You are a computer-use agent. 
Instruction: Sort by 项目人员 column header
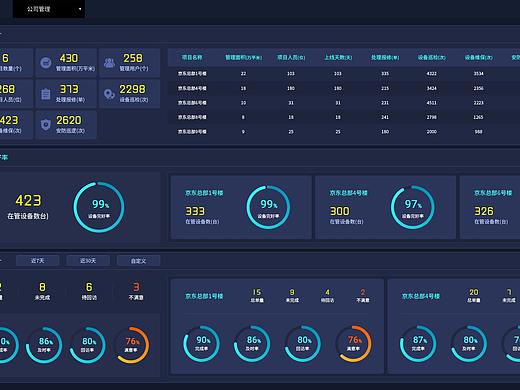pyautogui.click(x=291, y=57)
